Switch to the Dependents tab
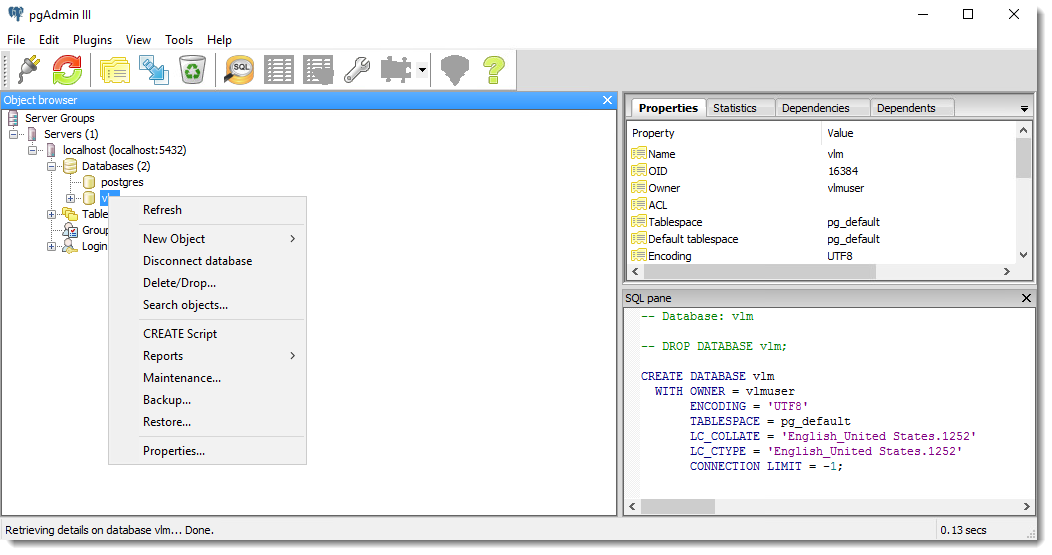1052x555 pixels. pyautogui.click(x=912, y=108)
